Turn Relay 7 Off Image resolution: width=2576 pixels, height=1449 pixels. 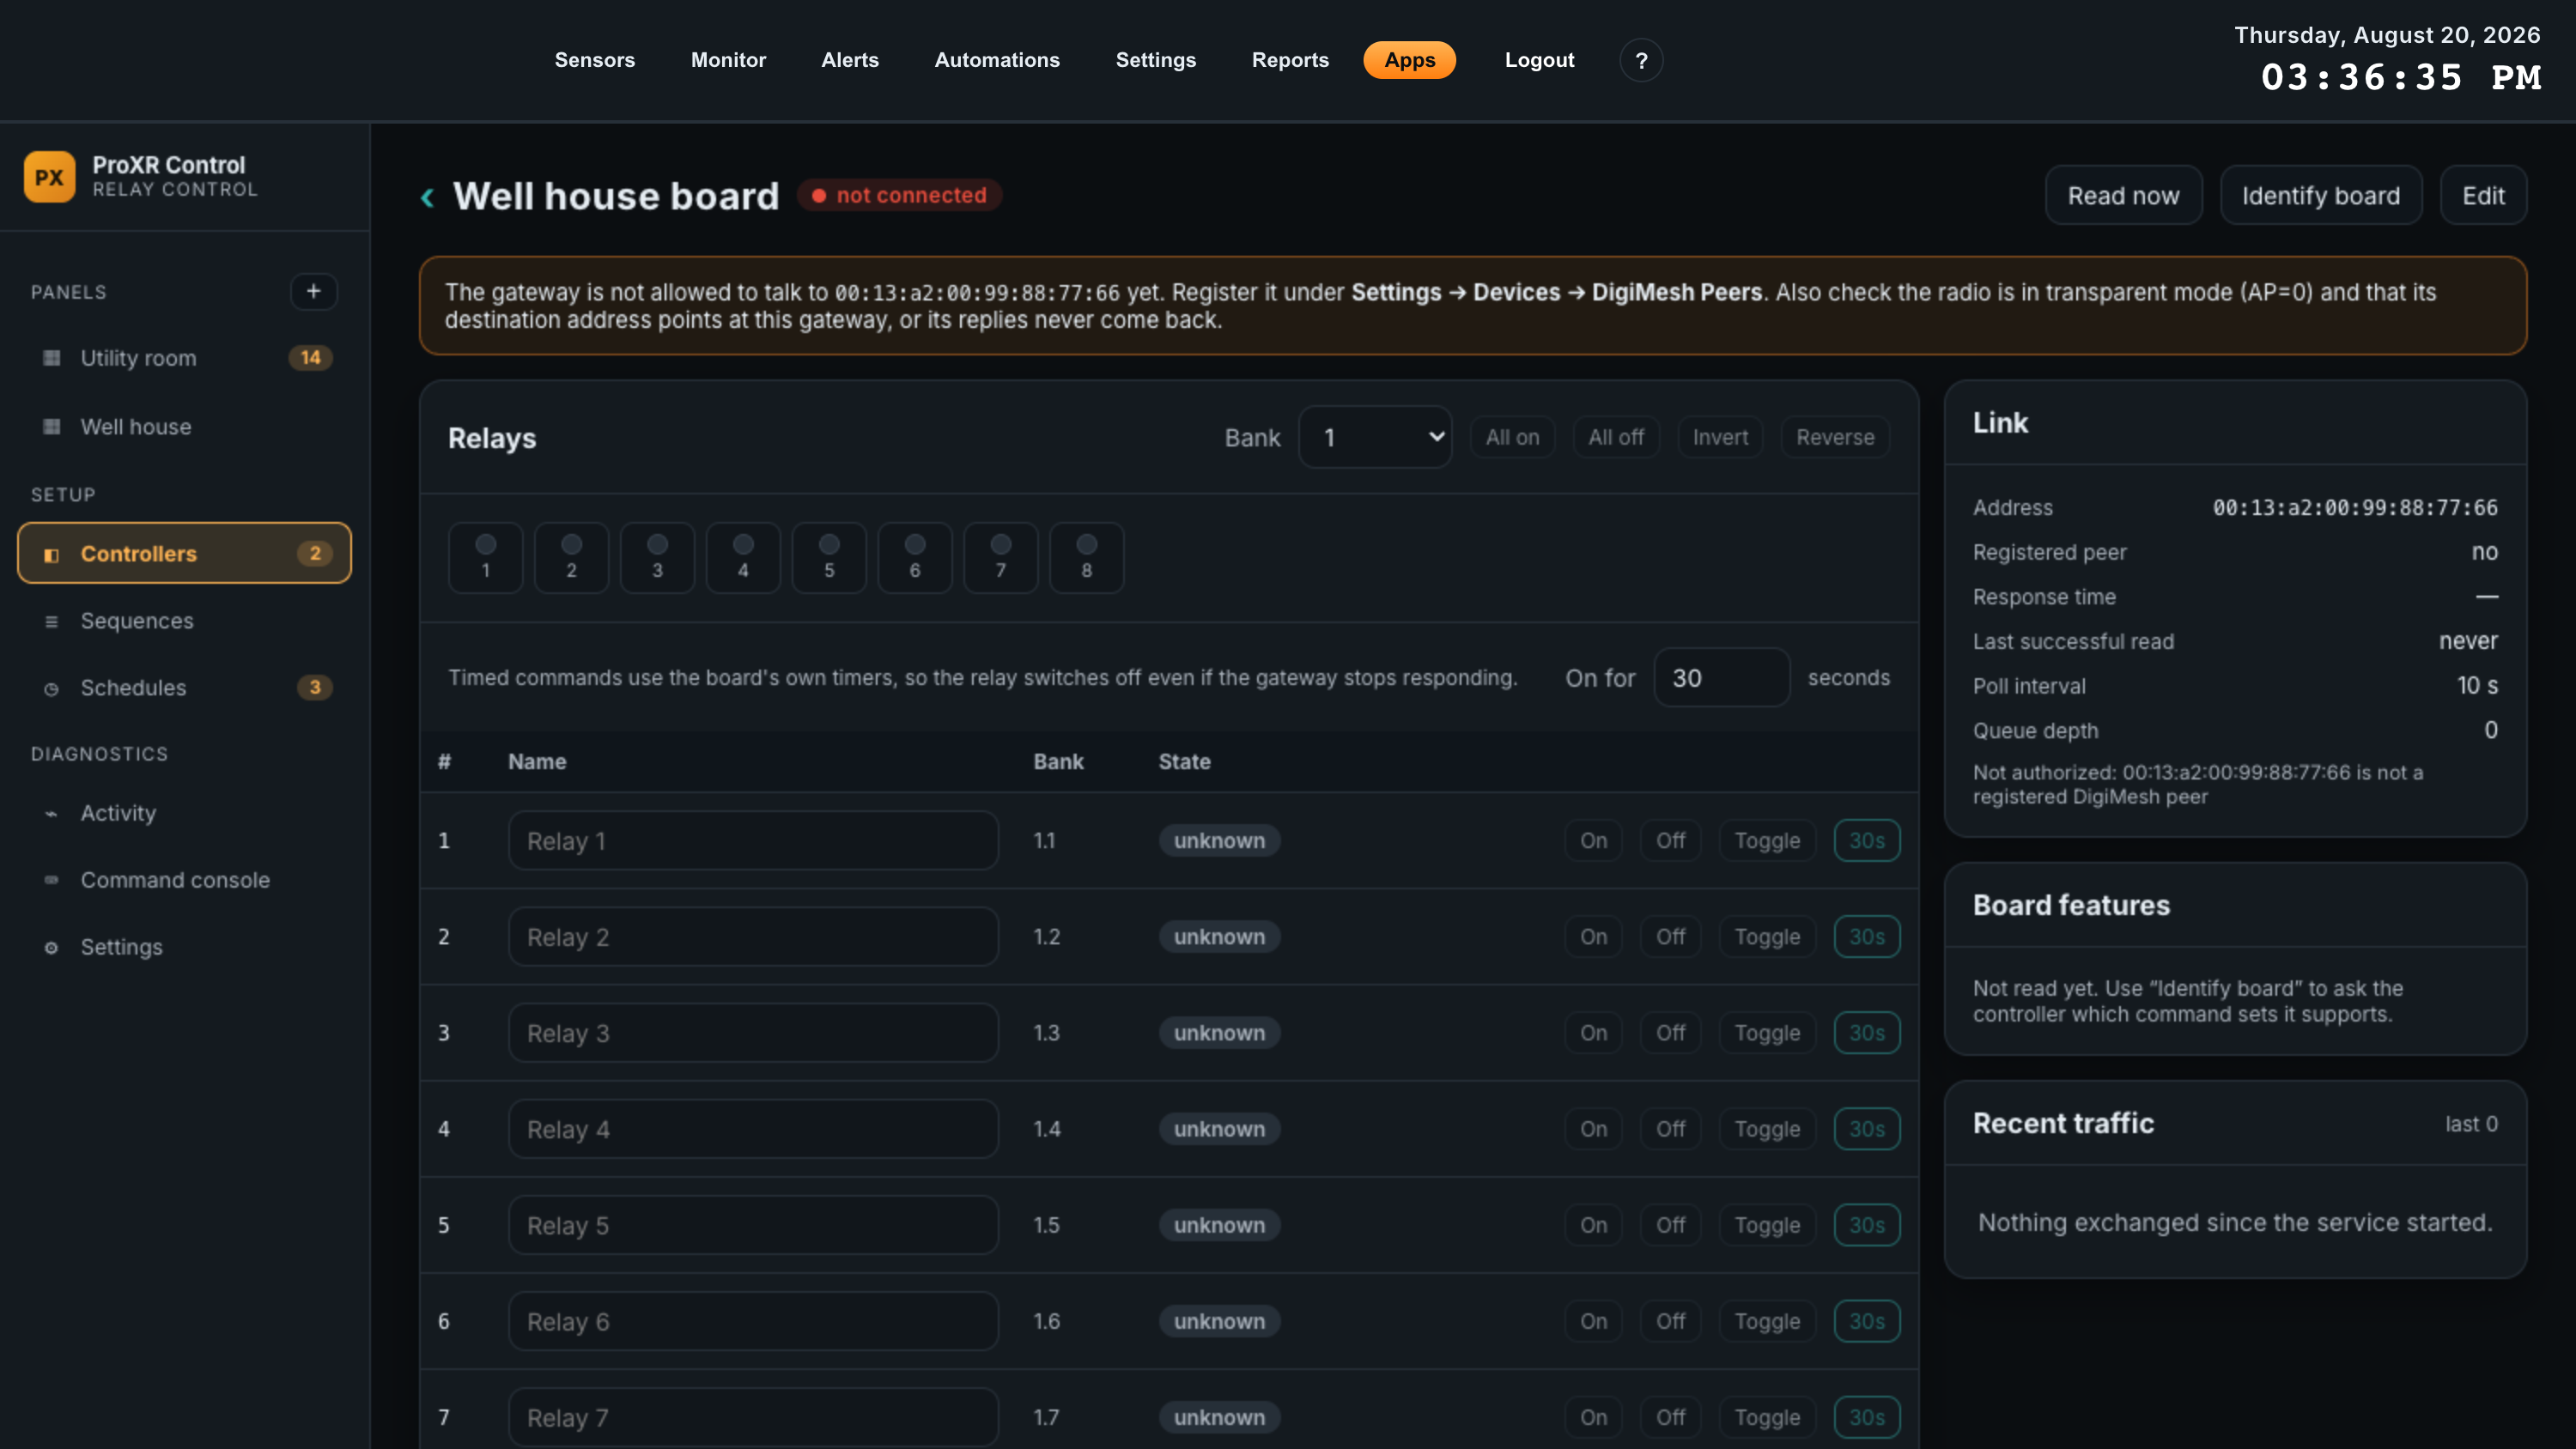click(1670, 1417)
